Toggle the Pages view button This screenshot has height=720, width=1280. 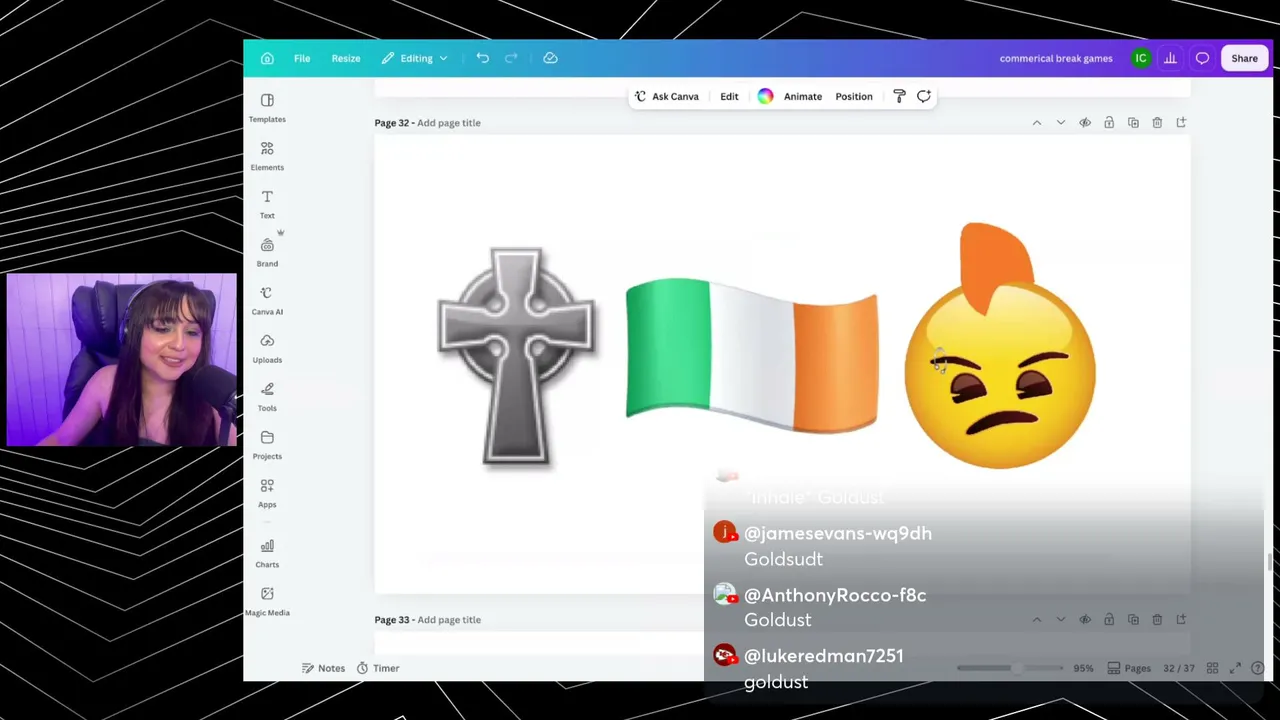point(1129,668)
